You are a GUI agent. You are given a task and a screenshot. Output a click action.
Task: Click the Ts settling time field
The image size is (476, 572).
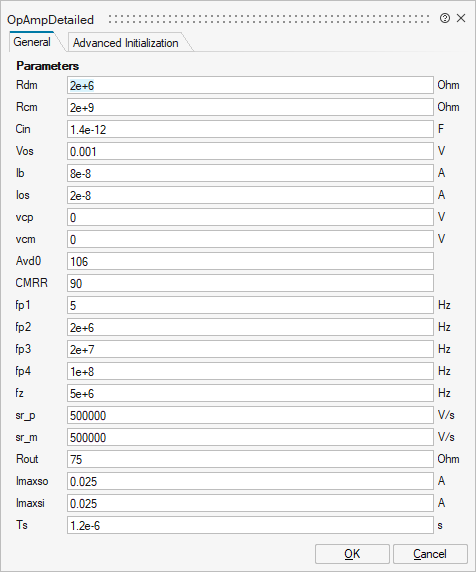(250, 525)
